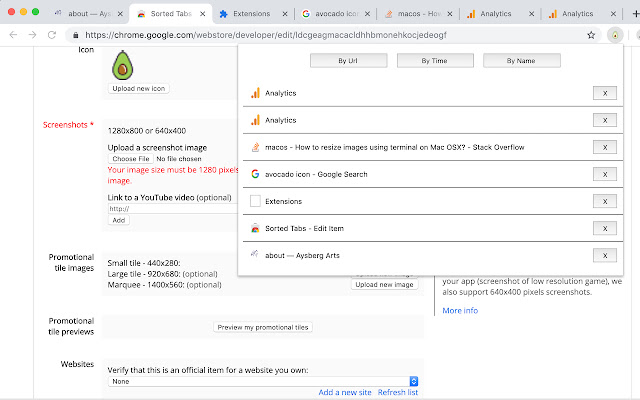Open a new tab with the plus button
The height and width of the screenshot is (400, 640).
tap(636, 14)
